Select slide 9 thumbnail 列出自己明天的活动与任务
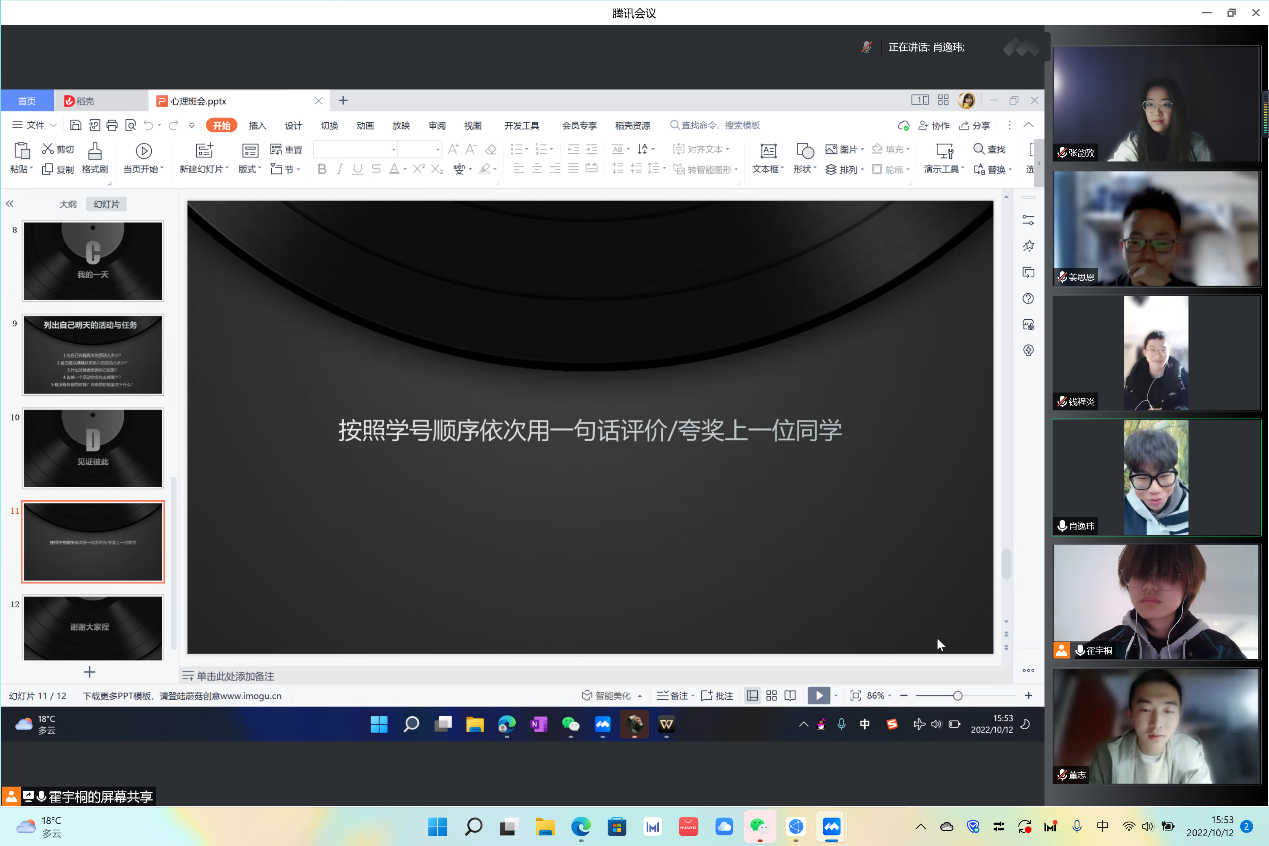 point(93,355)
